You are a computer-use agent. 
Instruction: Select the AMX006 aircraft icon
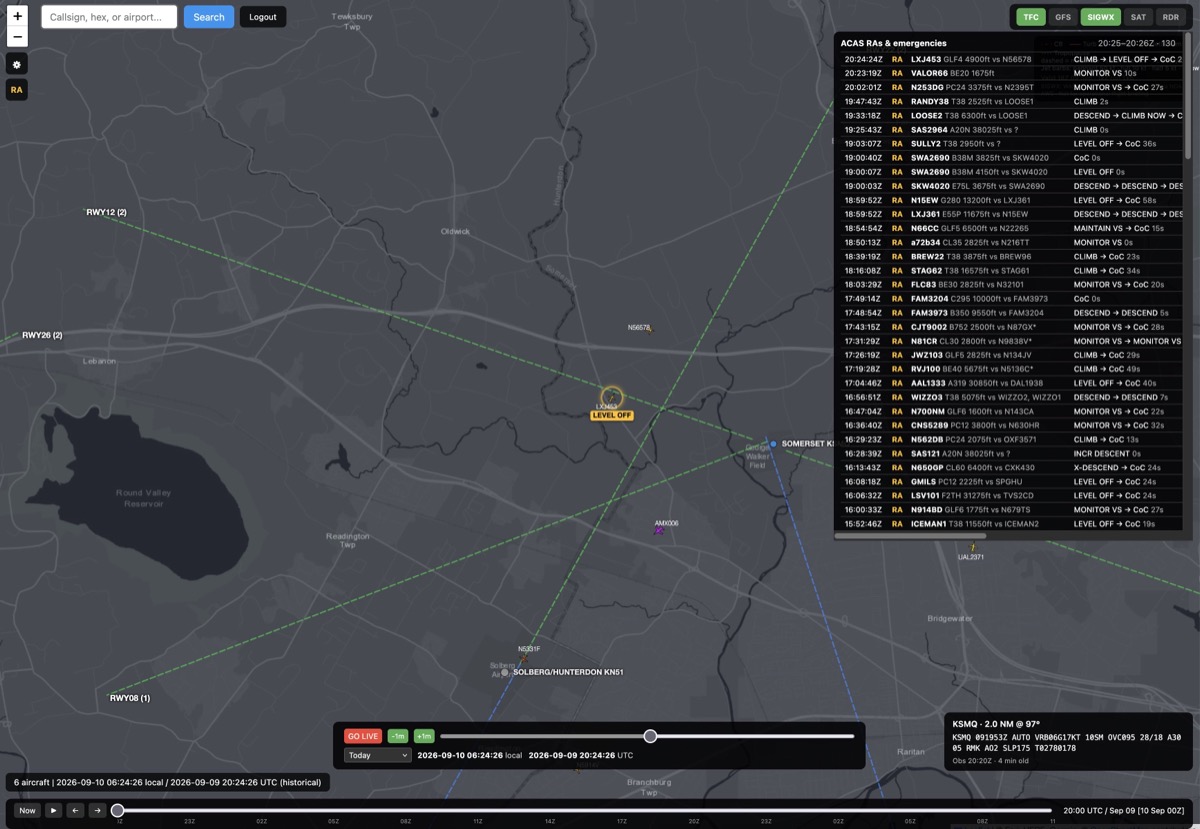(x=660, y=531)
